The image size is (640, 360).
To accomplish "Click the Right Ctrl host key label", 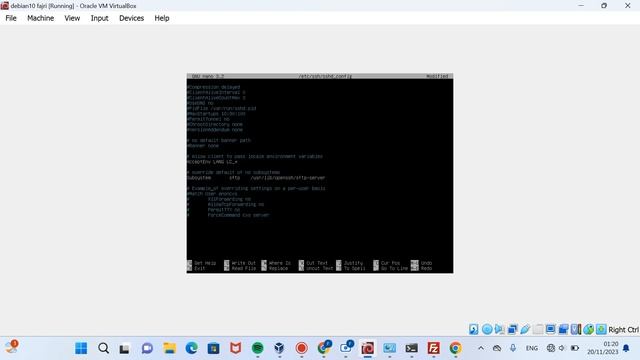I will (x=623, y=329).
